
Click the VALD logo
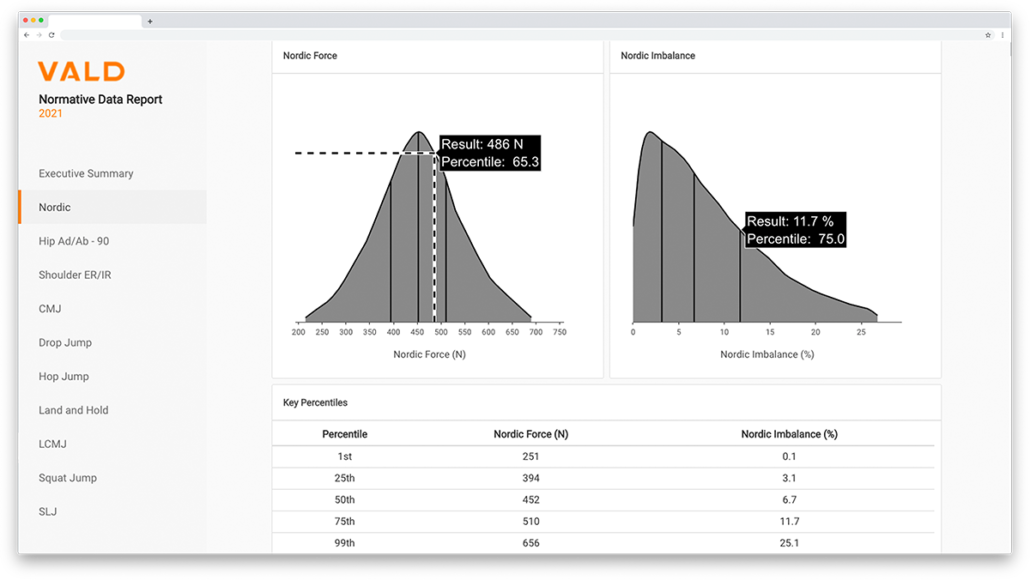point(81,72)
